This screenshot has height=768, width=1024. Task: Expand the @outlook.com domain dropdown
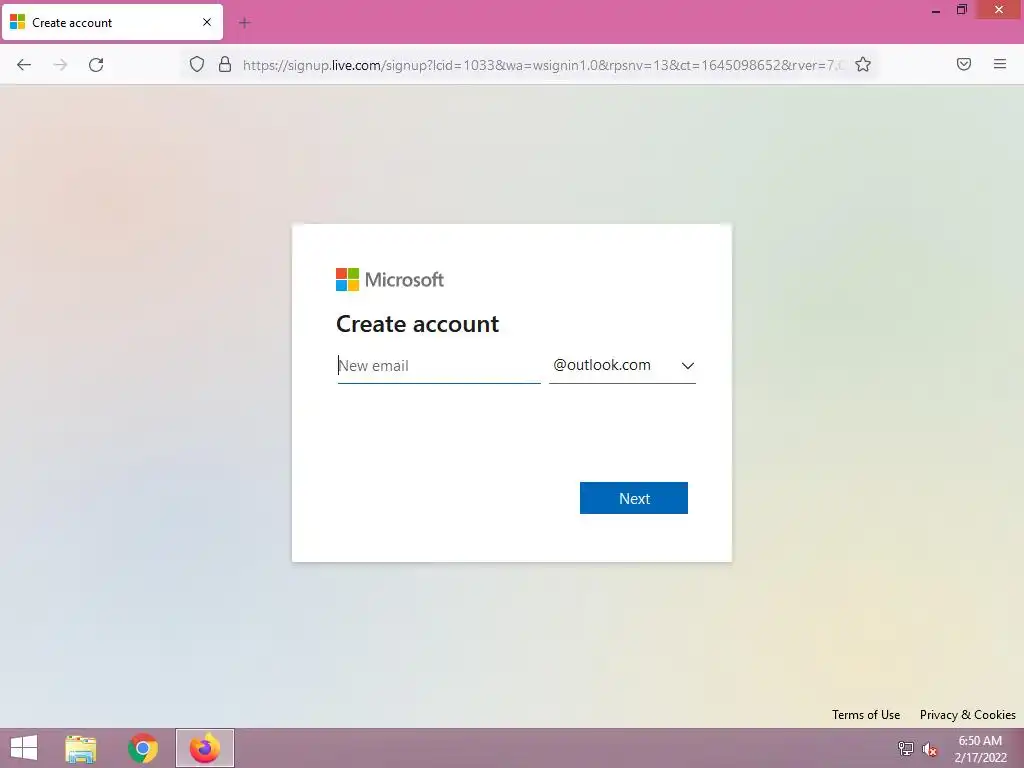(622, 366)
